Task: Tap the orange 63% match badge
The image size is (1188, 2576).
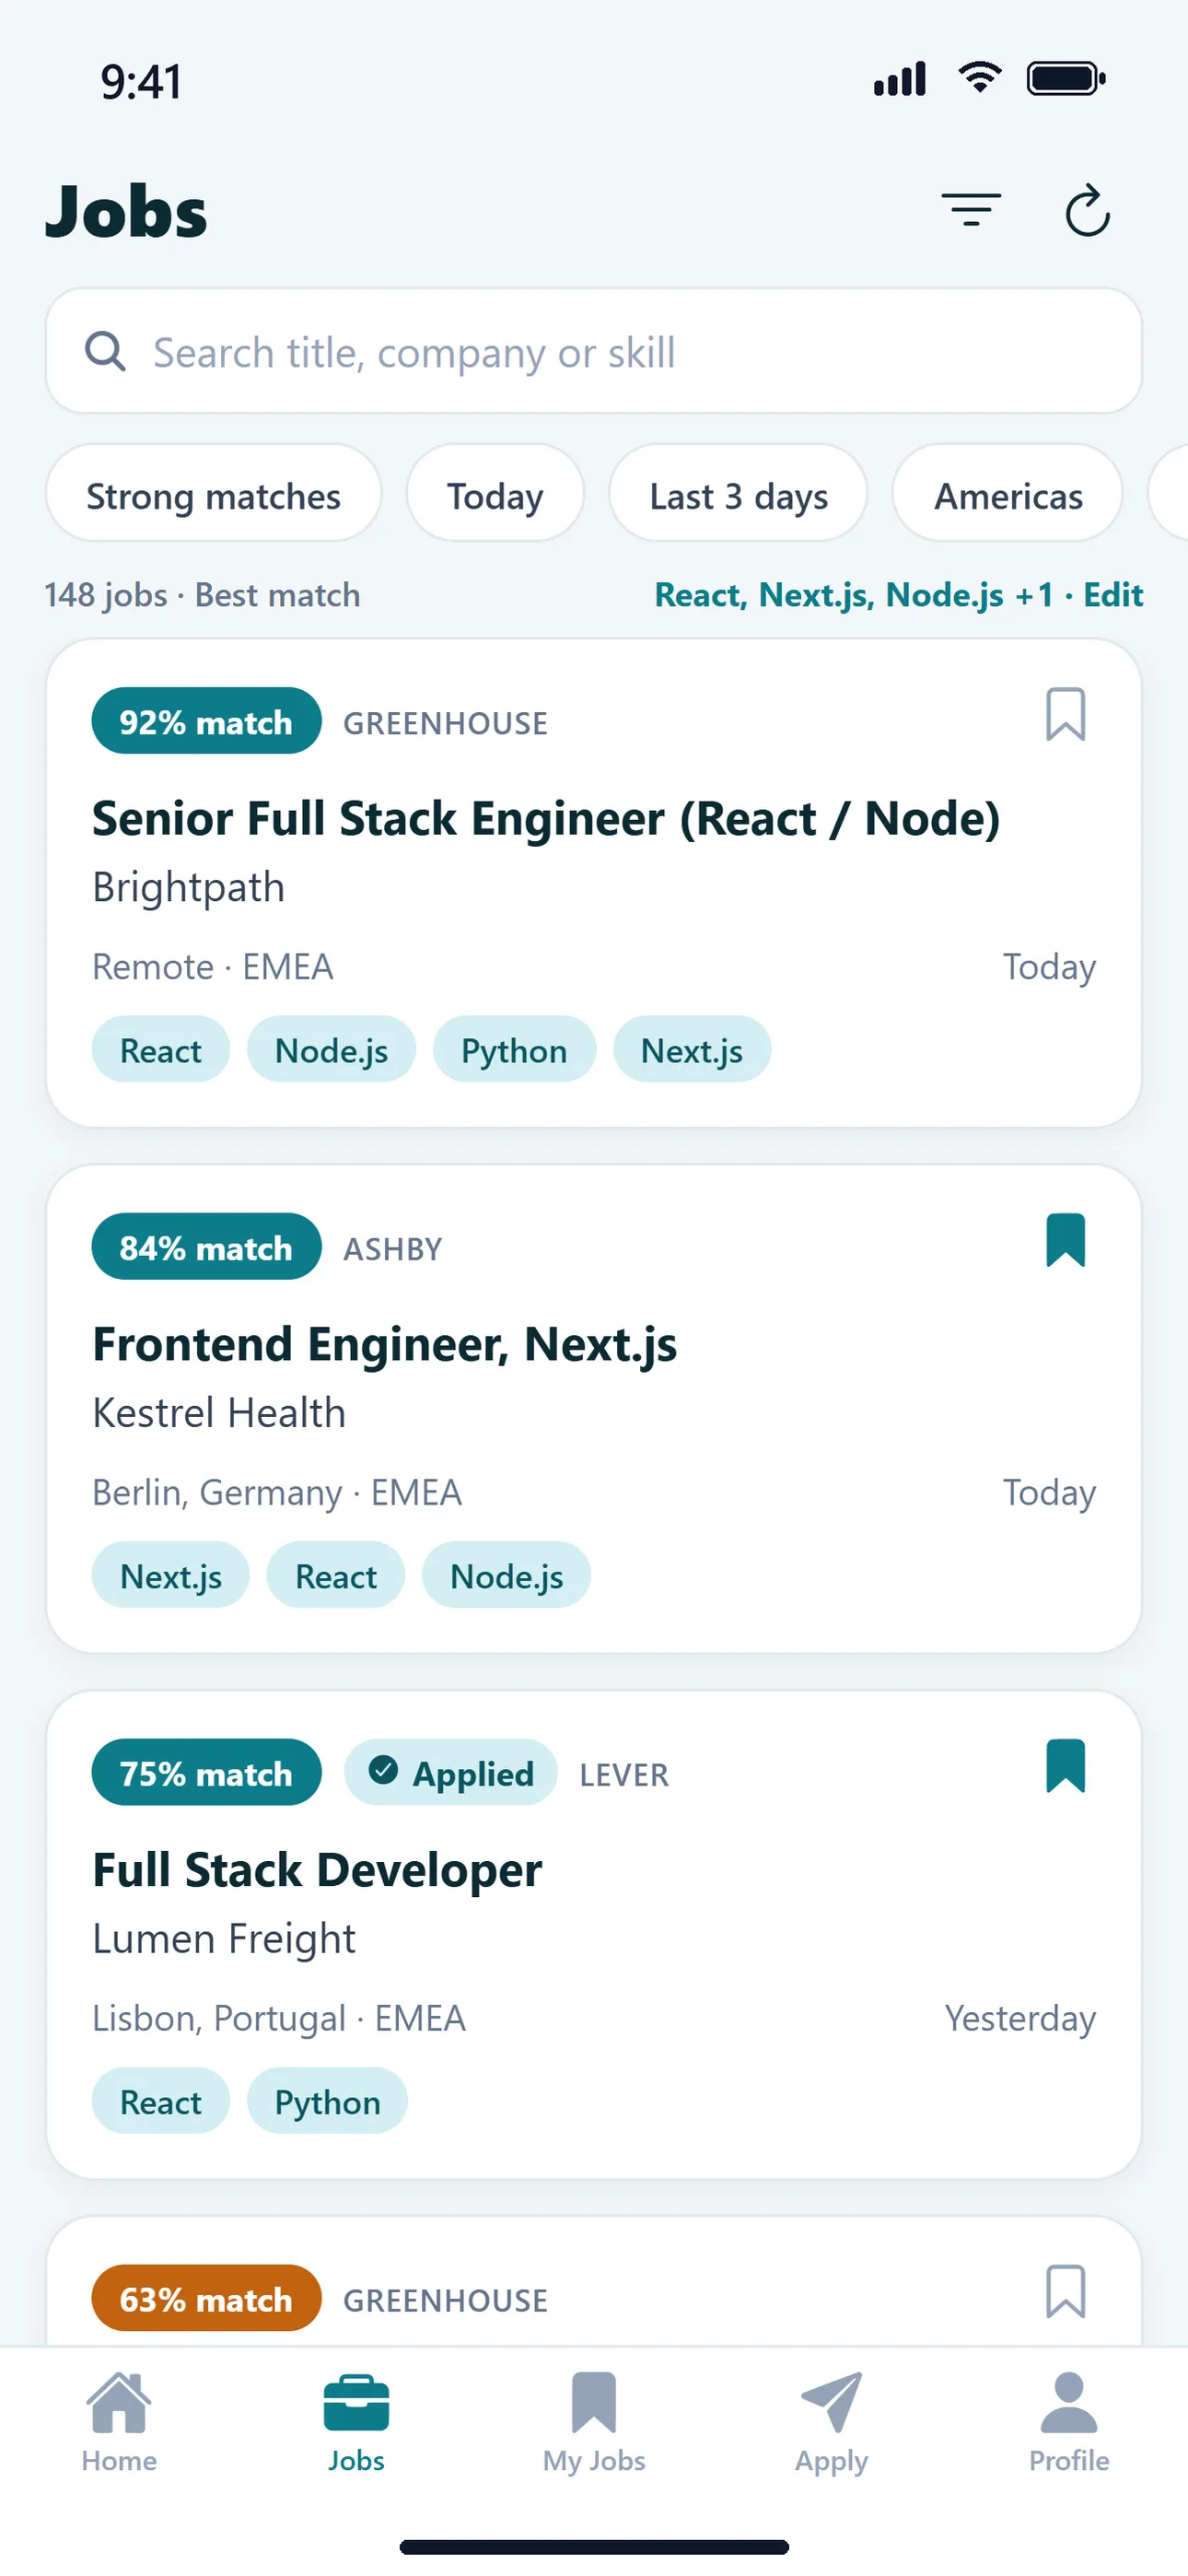Action: [206, 2298]
